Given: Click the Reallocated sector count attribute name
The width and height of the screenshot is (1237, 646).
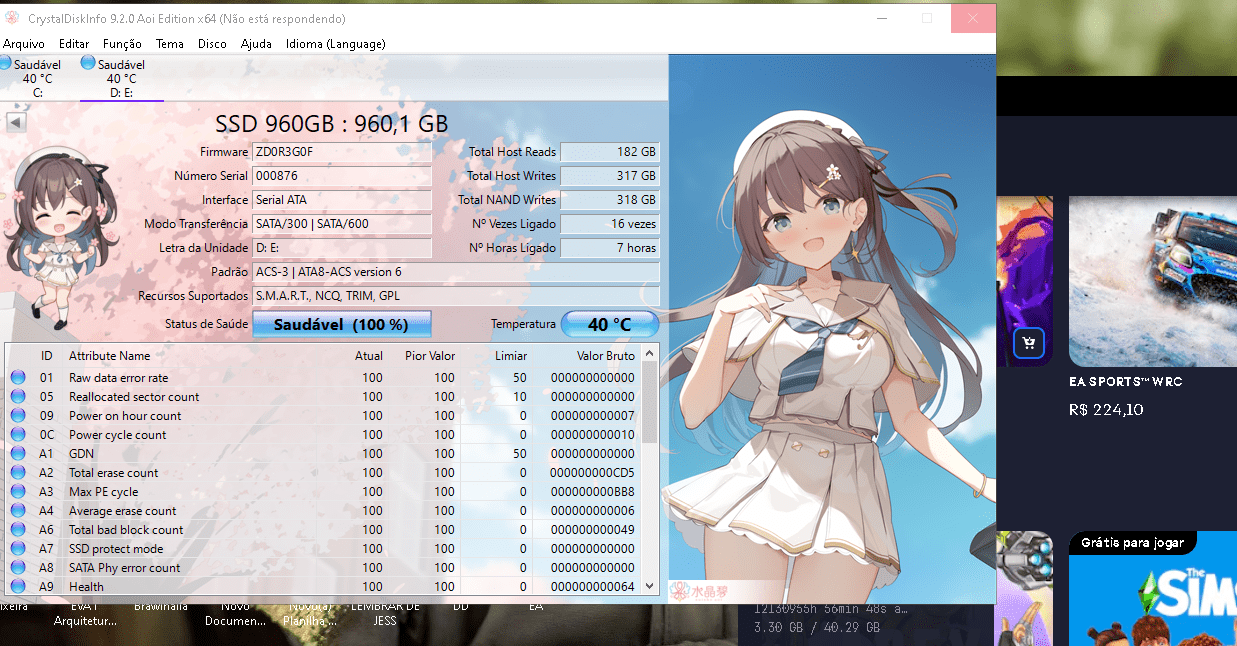Looking at the screenshot, I should point(134,397).
